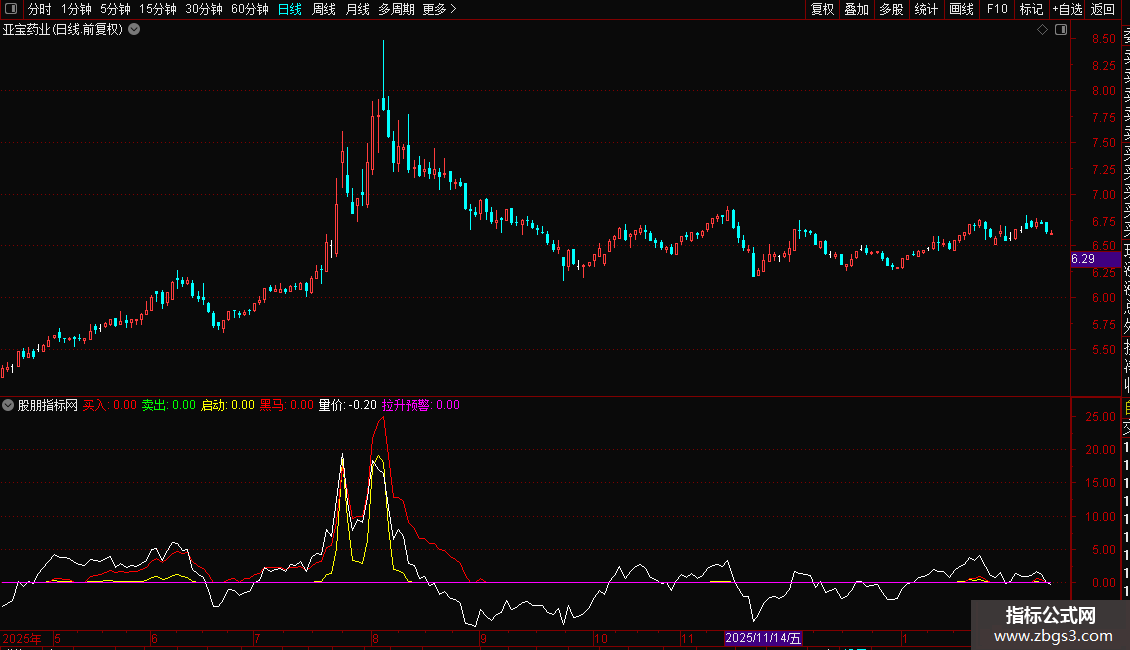This screenshot has width=1130, height=650.
Task: Toggle the left sidebar panel icon
Action: (x=11, y=9)
